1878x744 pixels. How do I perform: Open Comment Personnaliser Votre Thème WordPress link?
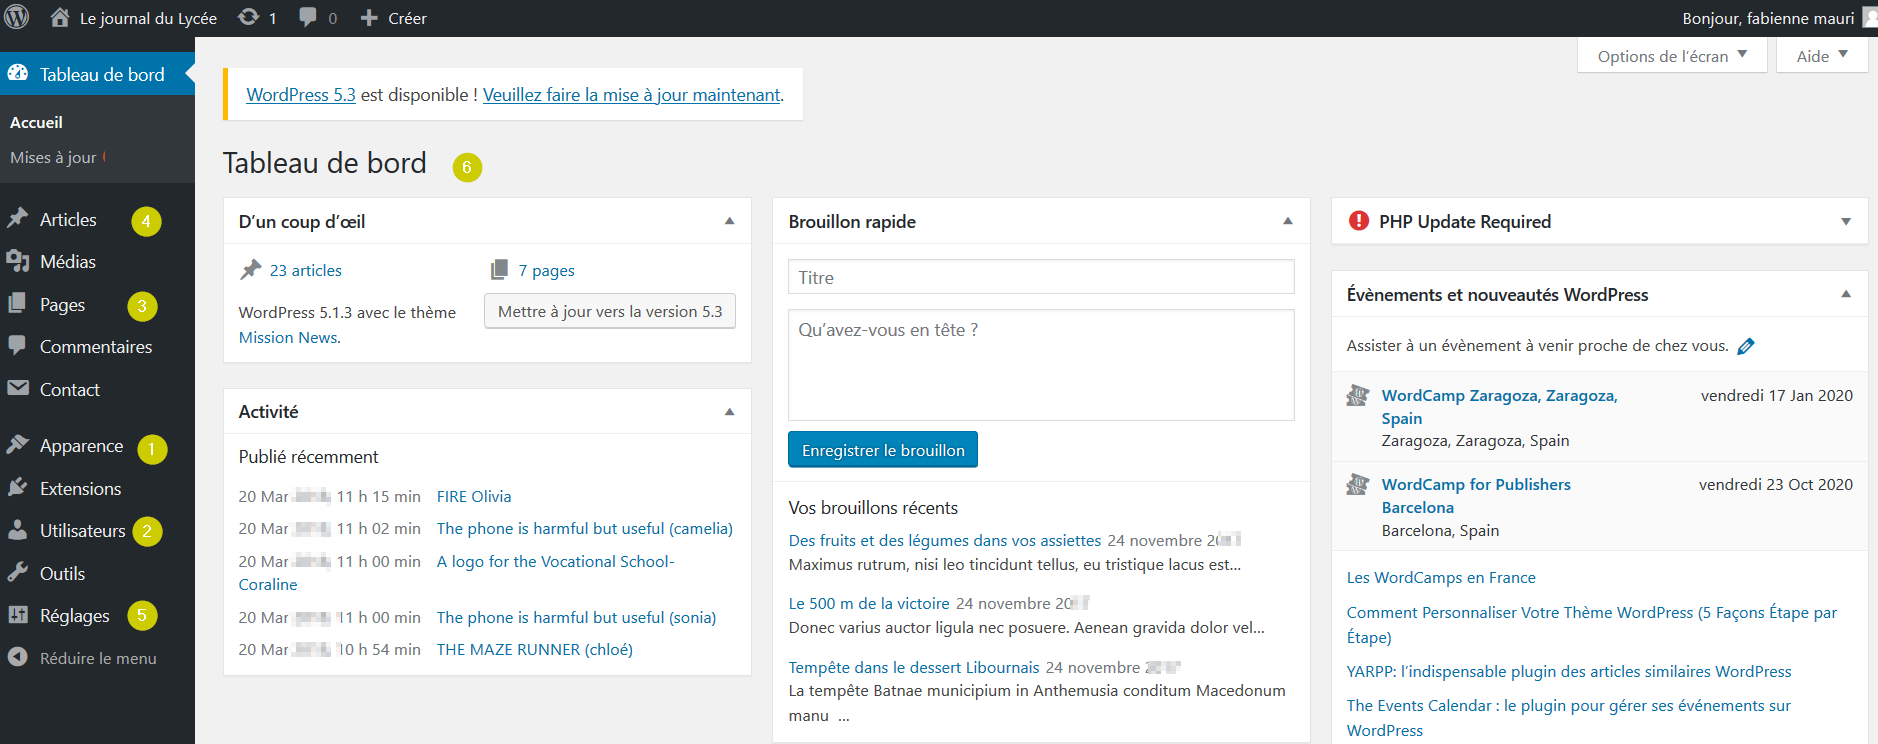1592,624
